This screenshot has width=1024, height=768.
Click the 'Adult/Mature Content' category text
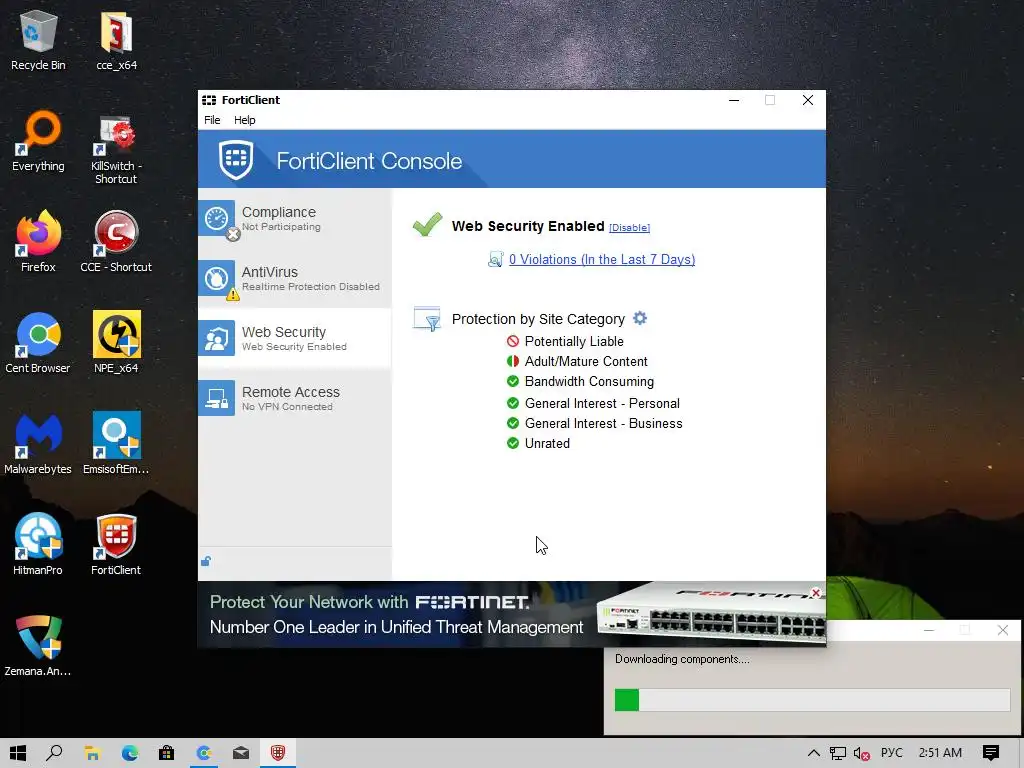586,361
